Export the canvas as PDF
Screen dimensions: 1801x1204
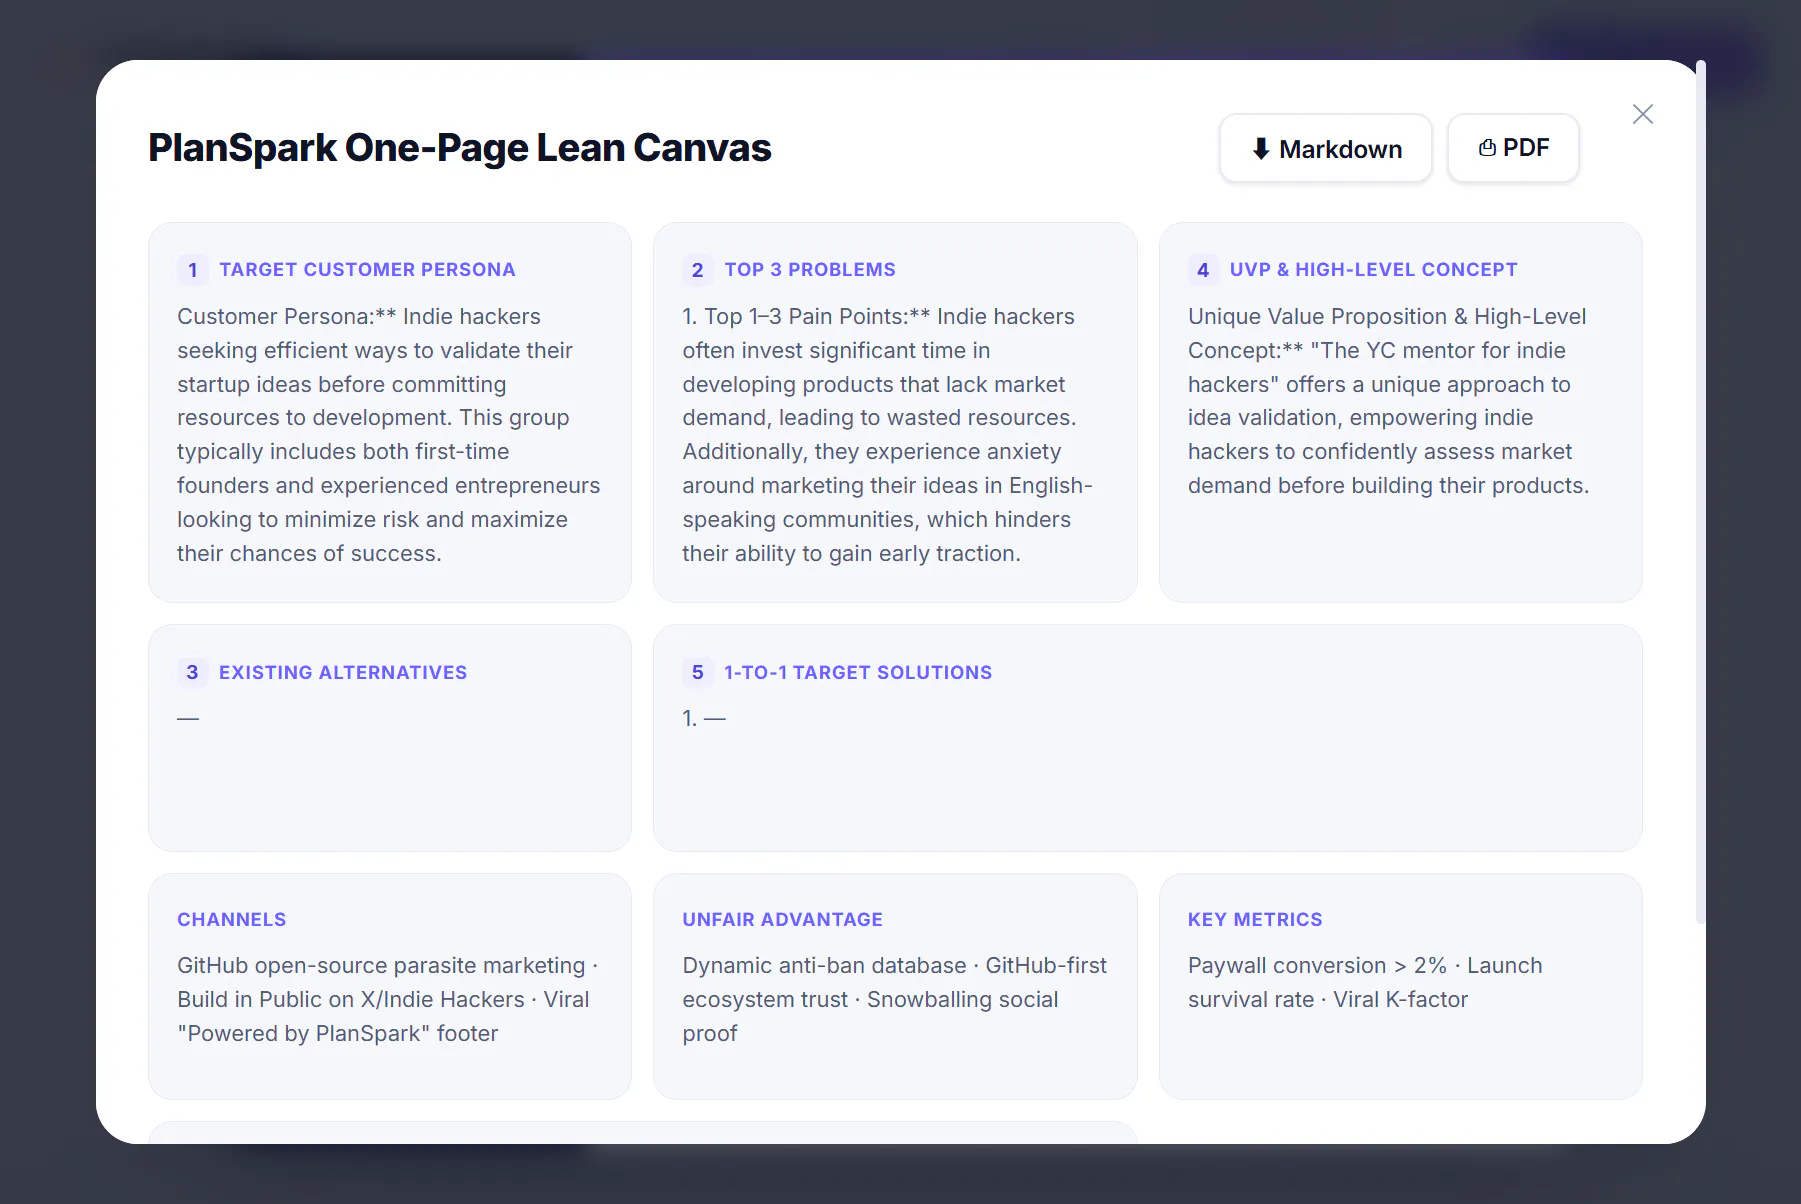click(x=1513, y=148)
